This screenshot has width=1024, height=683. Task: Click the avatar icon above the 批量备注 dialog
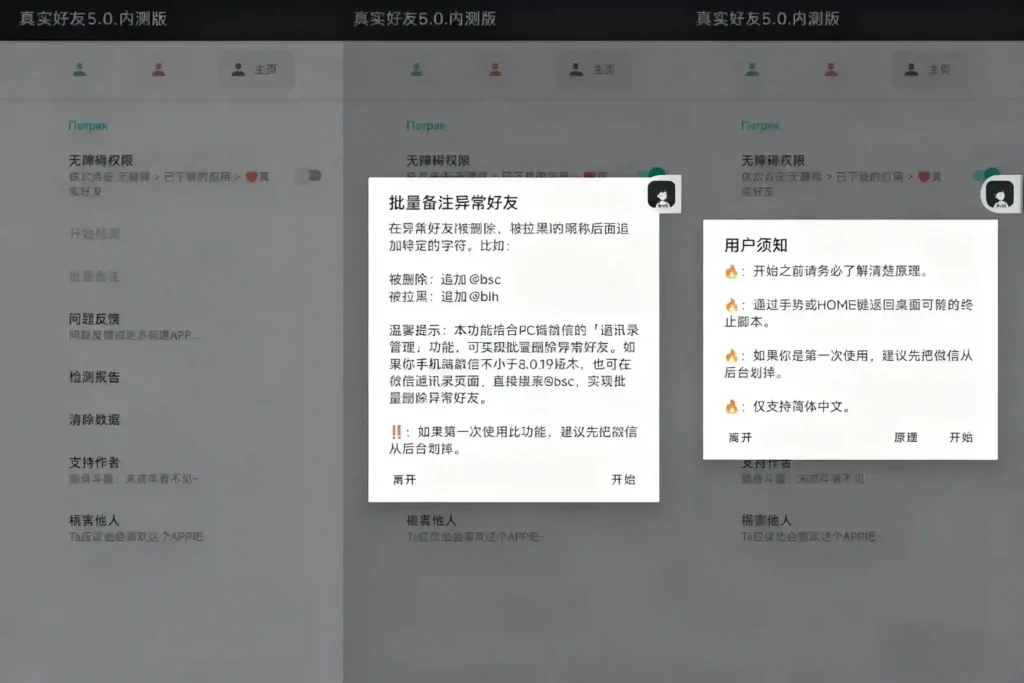click(x=662, y=196)
